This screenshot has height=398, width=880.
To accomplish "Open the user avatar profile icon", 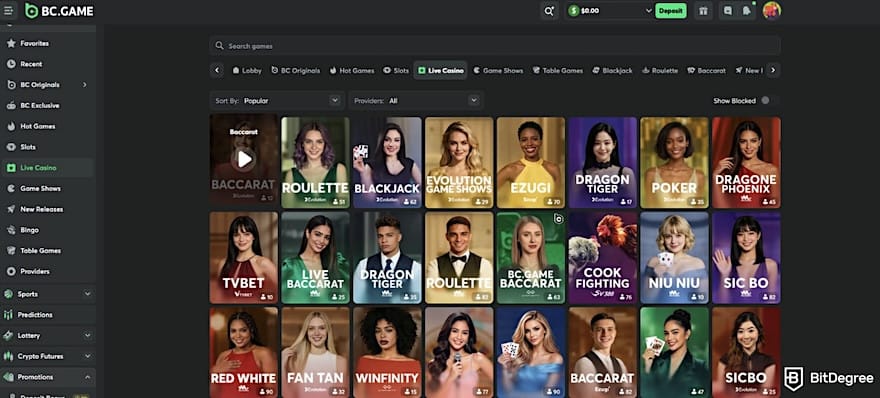I will pos(772,11).
